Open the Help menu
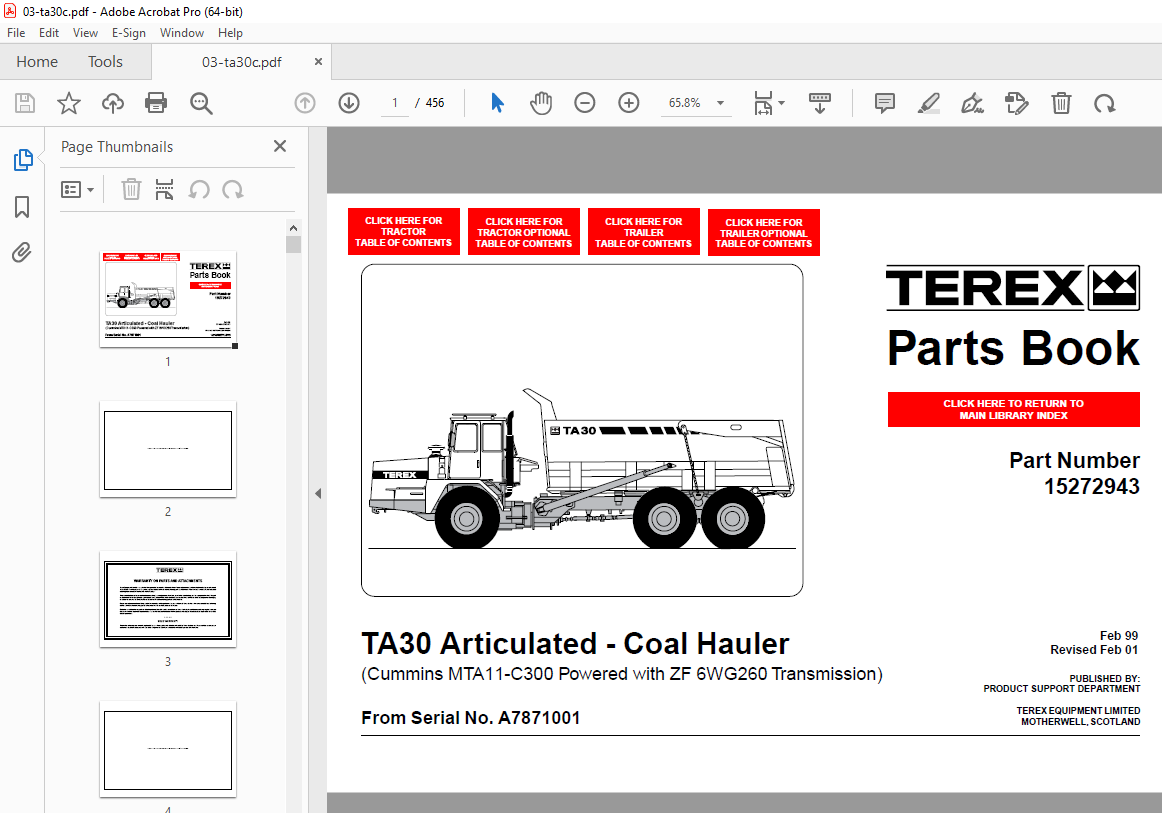 (x=230, y=33)
